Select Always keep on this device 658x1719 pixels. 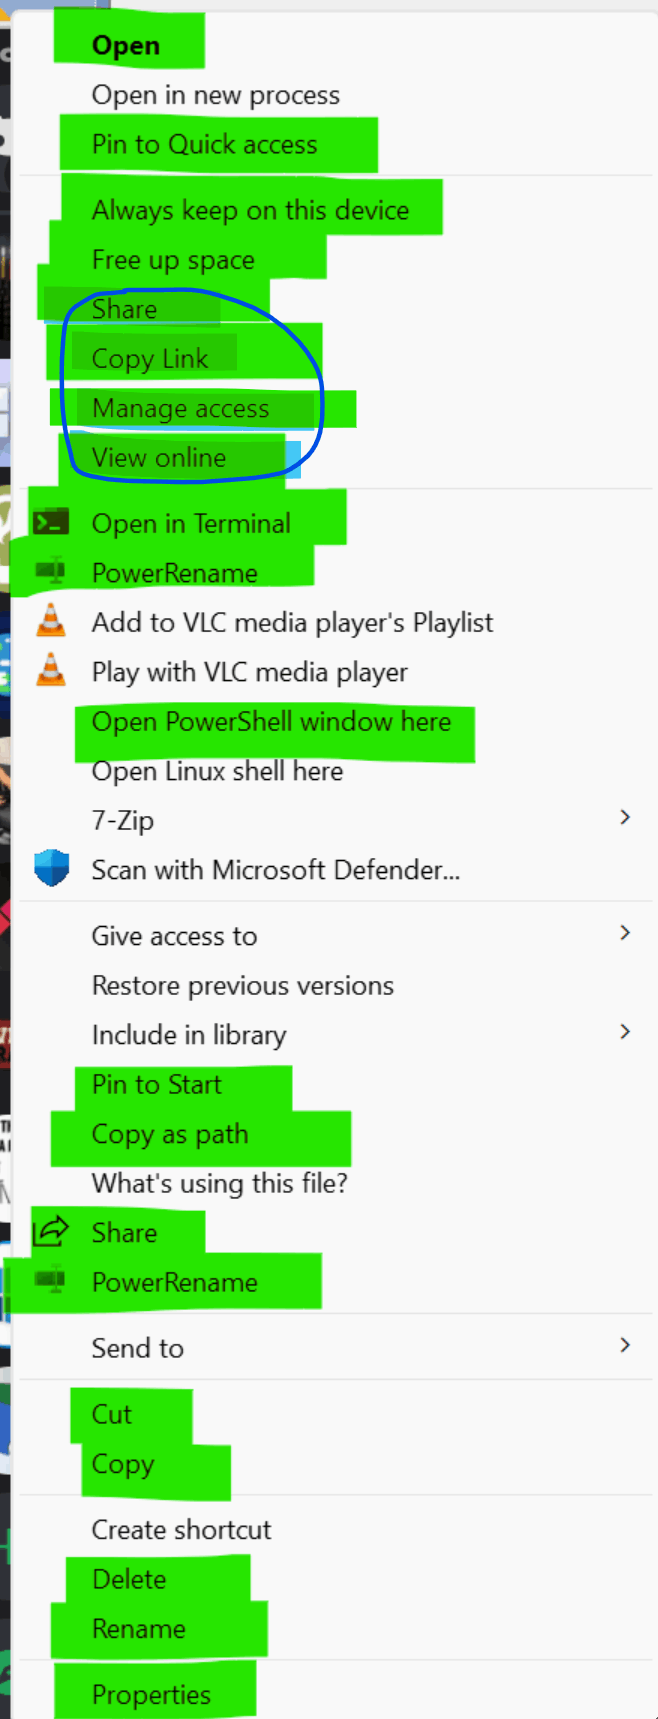pyautogui.click(x=251, y=210)
